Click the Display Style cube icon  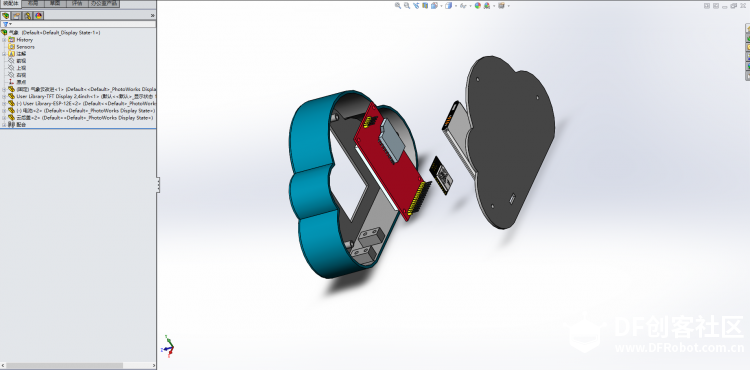[x=449, y=6]
